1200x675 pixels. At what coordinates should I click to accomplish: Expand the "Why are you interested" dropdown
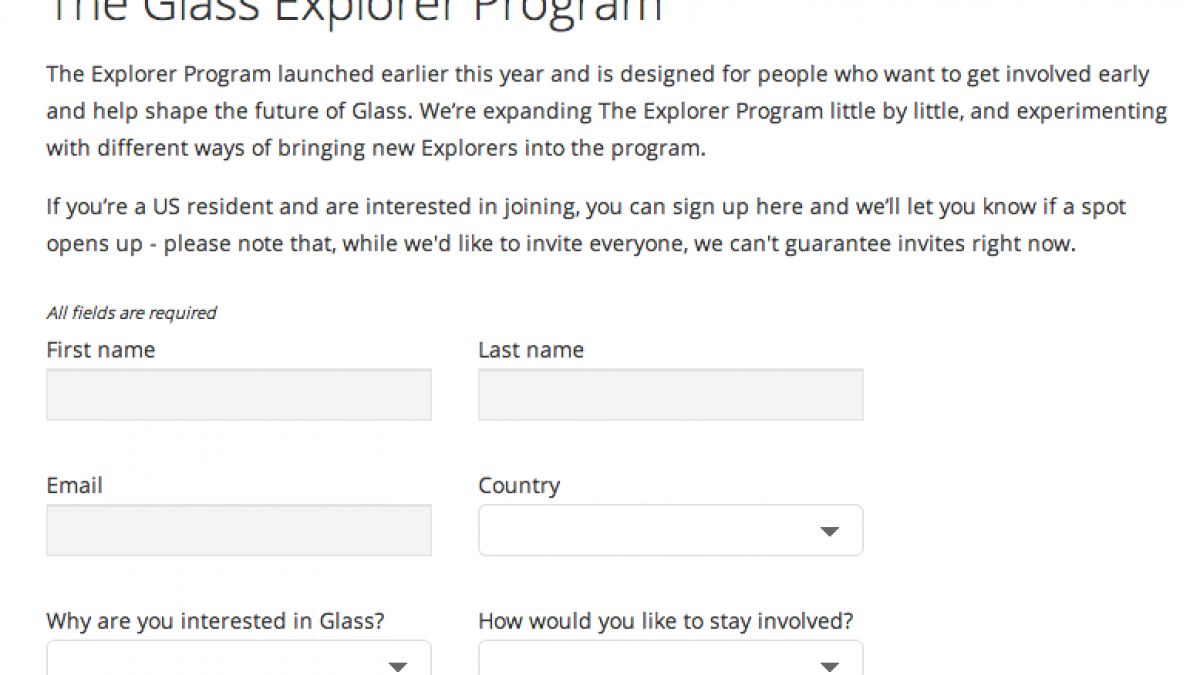pyautogui.click(x=239, y=660)
